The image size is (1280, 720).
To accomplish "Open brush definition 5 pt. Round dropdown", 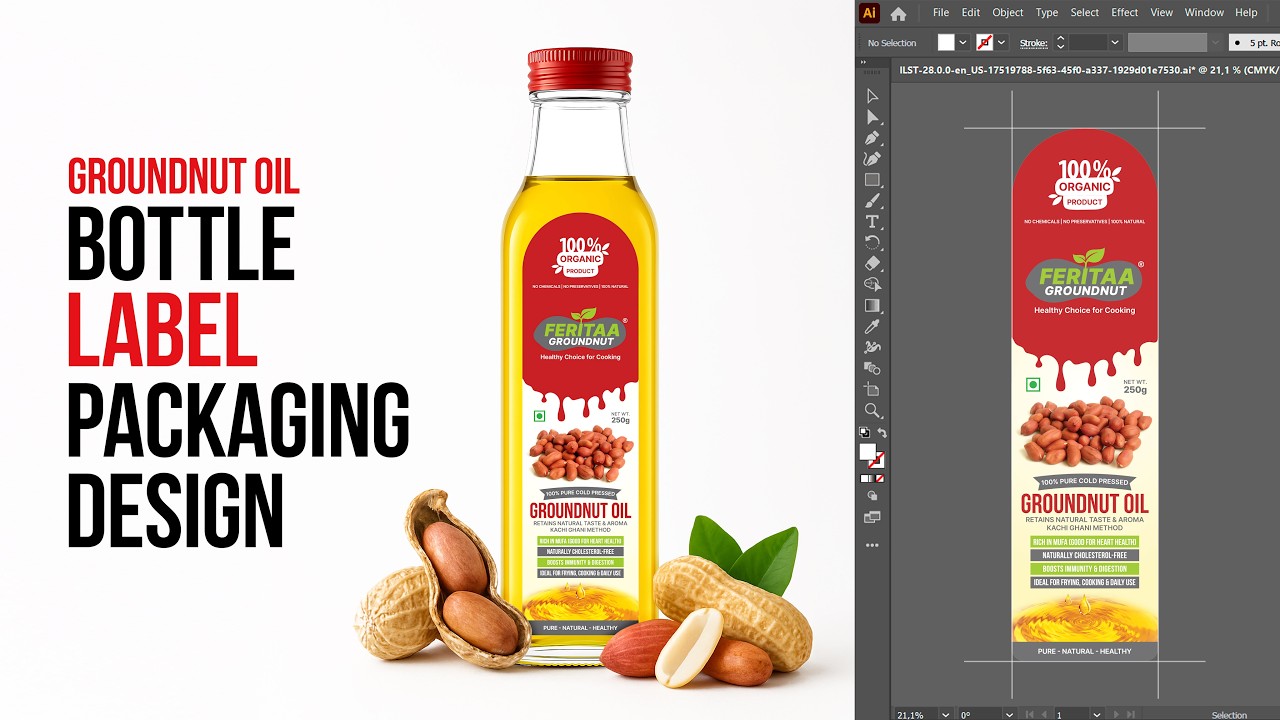I will coord(1254,43).
